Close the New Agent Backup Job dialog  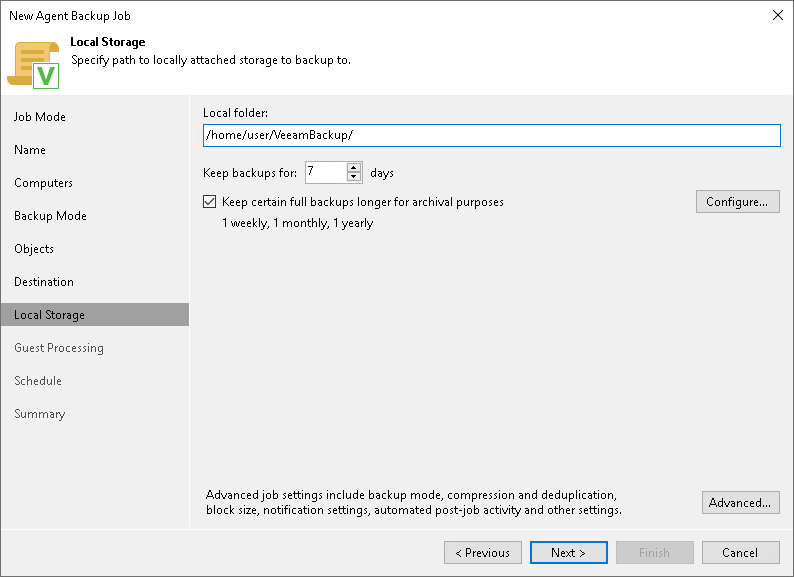(778, 15)
